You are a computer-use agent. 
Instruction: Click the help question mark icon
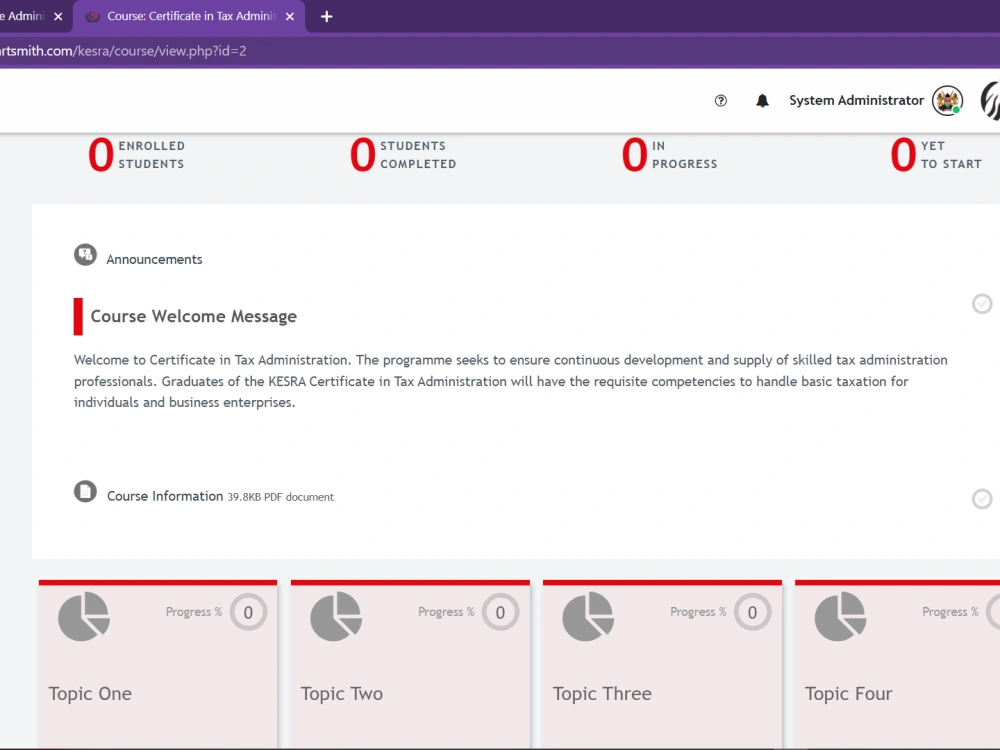click(x=720, y=100)
